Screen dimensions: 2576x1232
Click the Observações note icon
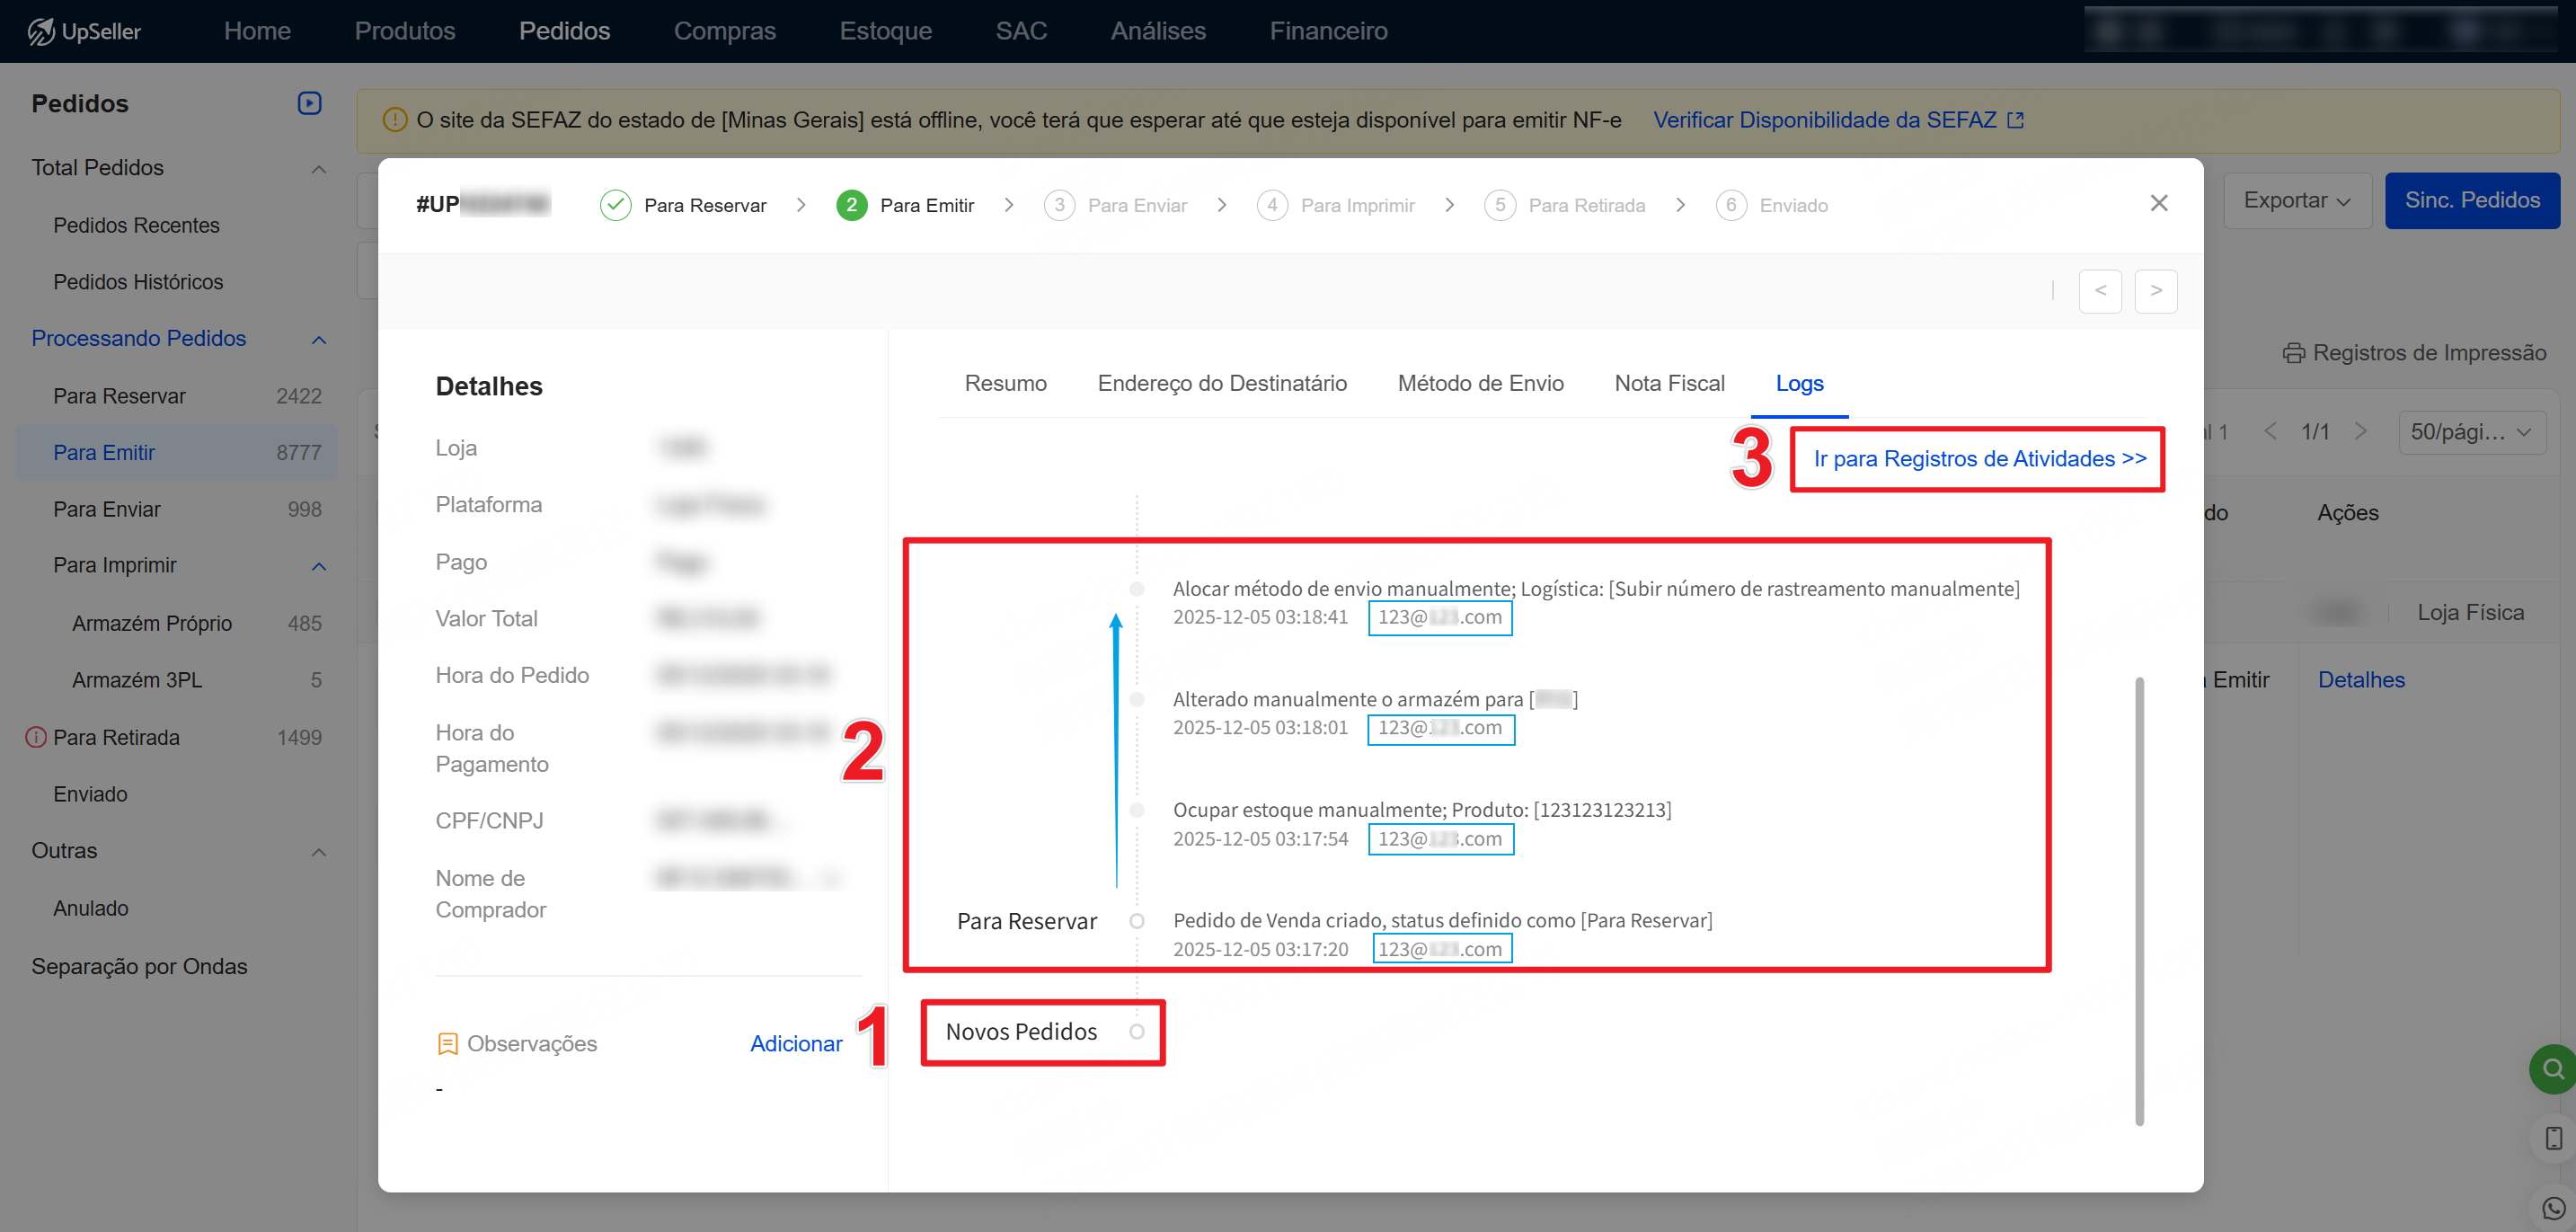coord(447,1044)
